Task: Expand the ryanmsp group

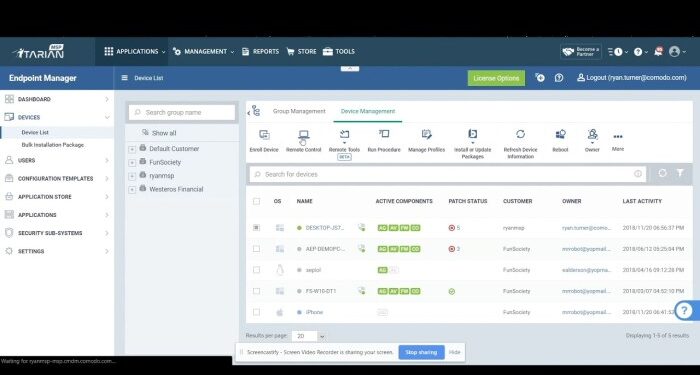Action: 132,176
